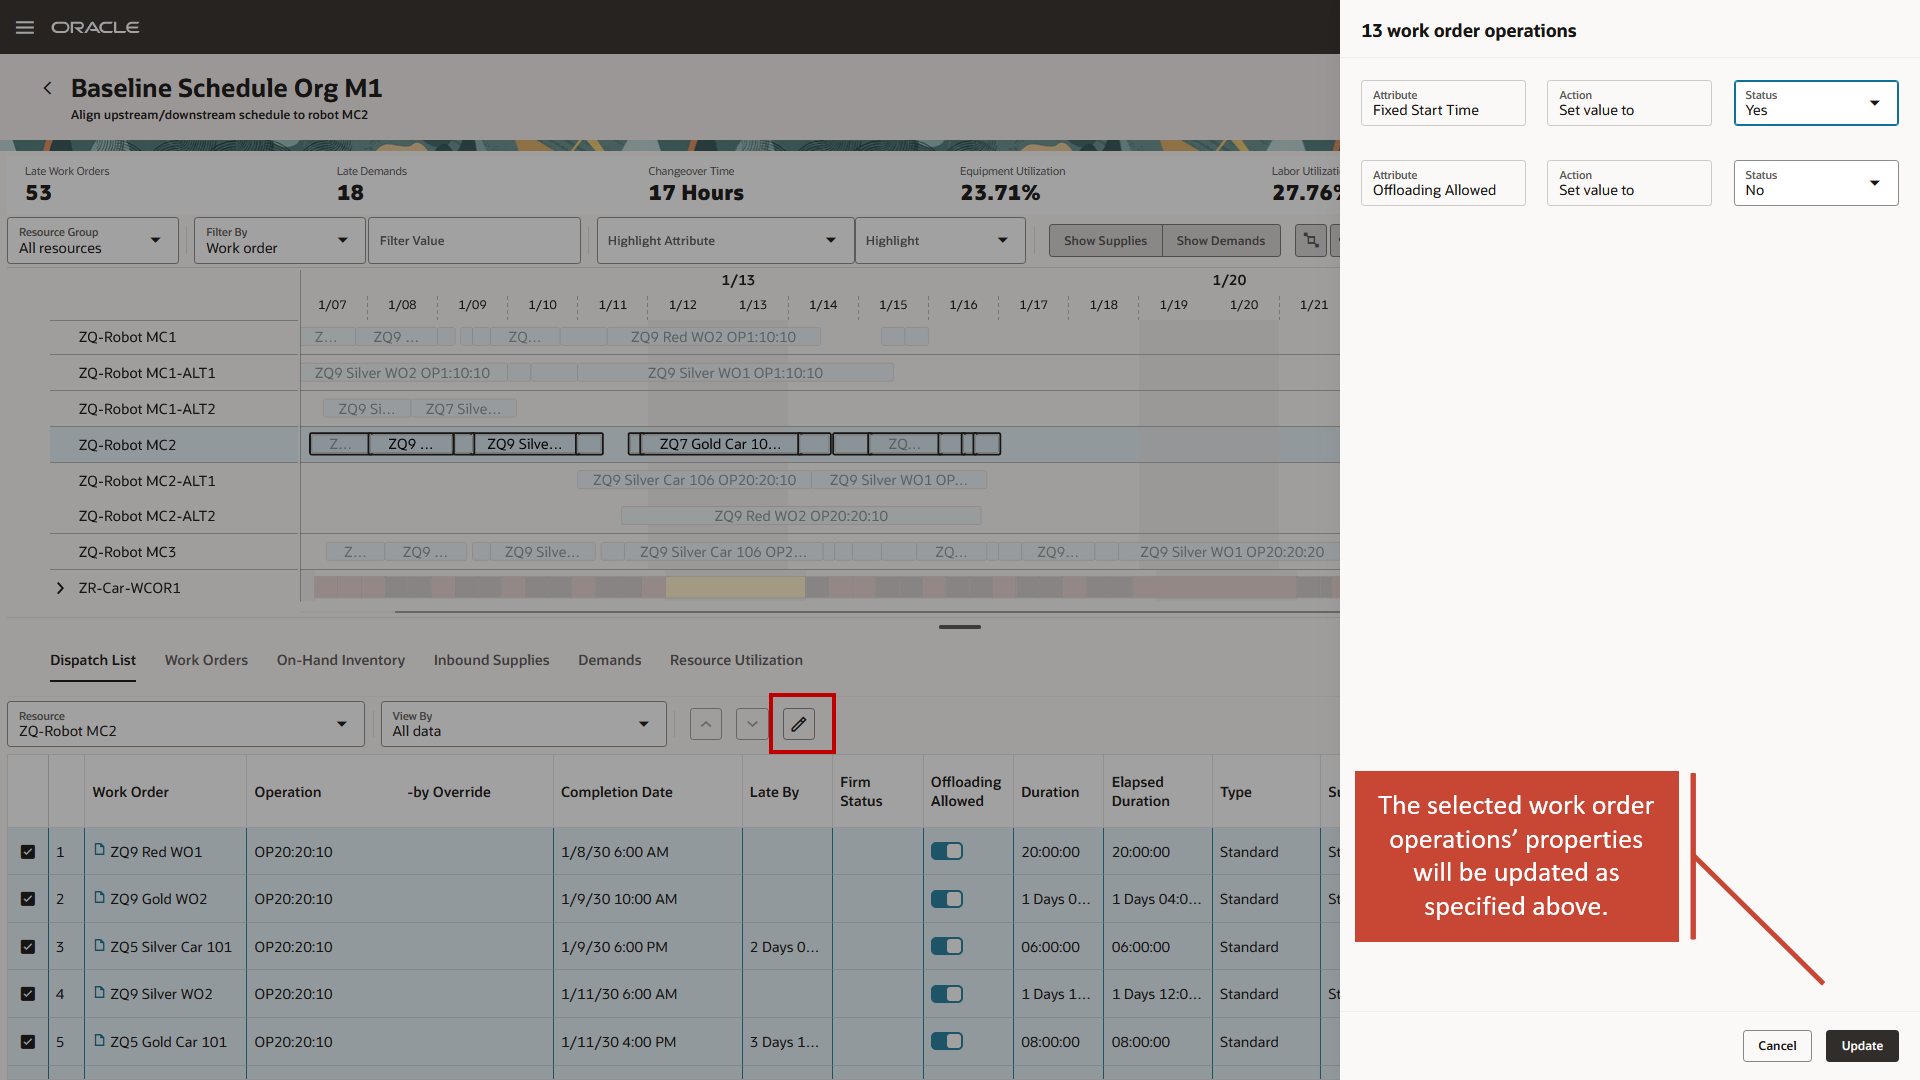Viewport: 1920px width, 1080px height.
Task: Uncheck the checkbox for row 3
Action: coord(28,947)
